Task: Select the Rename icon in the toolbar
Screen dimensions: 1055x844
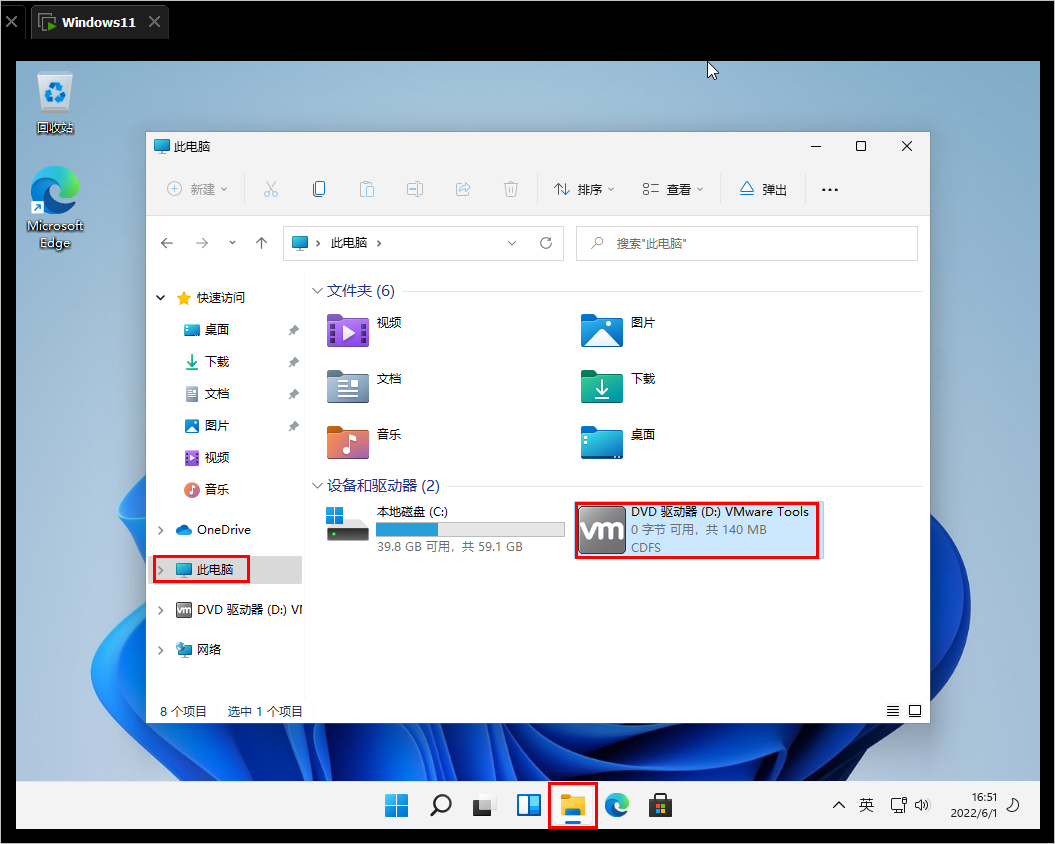Action: 414,189
